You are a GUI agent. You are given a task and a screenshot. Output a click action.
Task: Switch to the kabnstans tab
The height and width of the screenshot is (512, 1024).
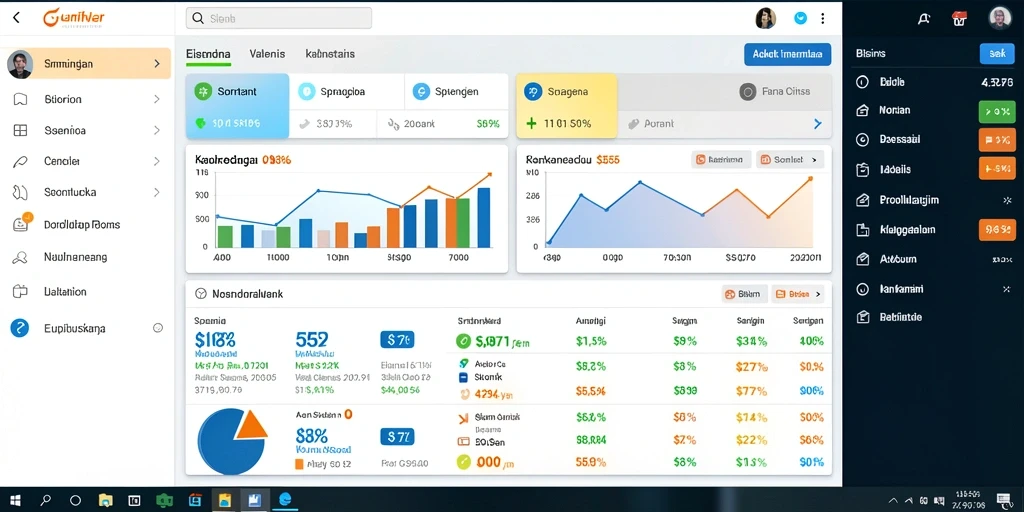pyautogui.click(x=330, y=54)
